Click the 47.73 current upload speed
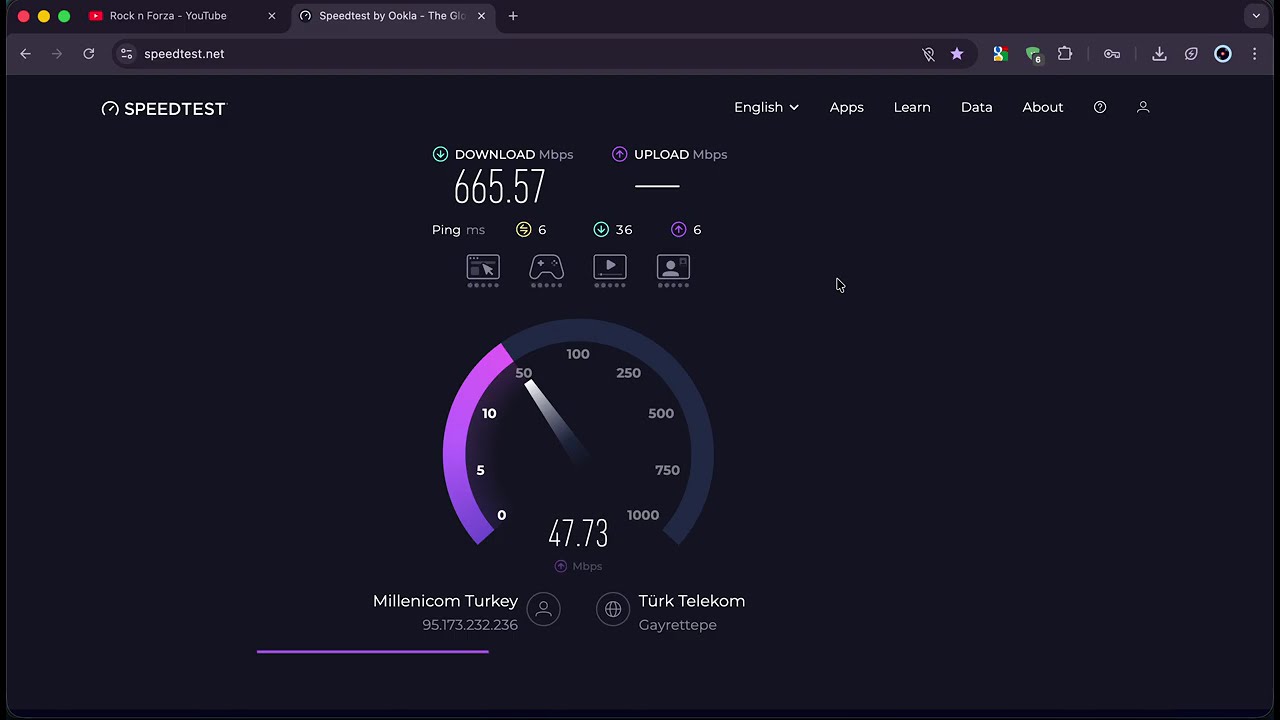The height and width of the screenshot is (720, 1280). pyautogui.click(x=578, y=534)
